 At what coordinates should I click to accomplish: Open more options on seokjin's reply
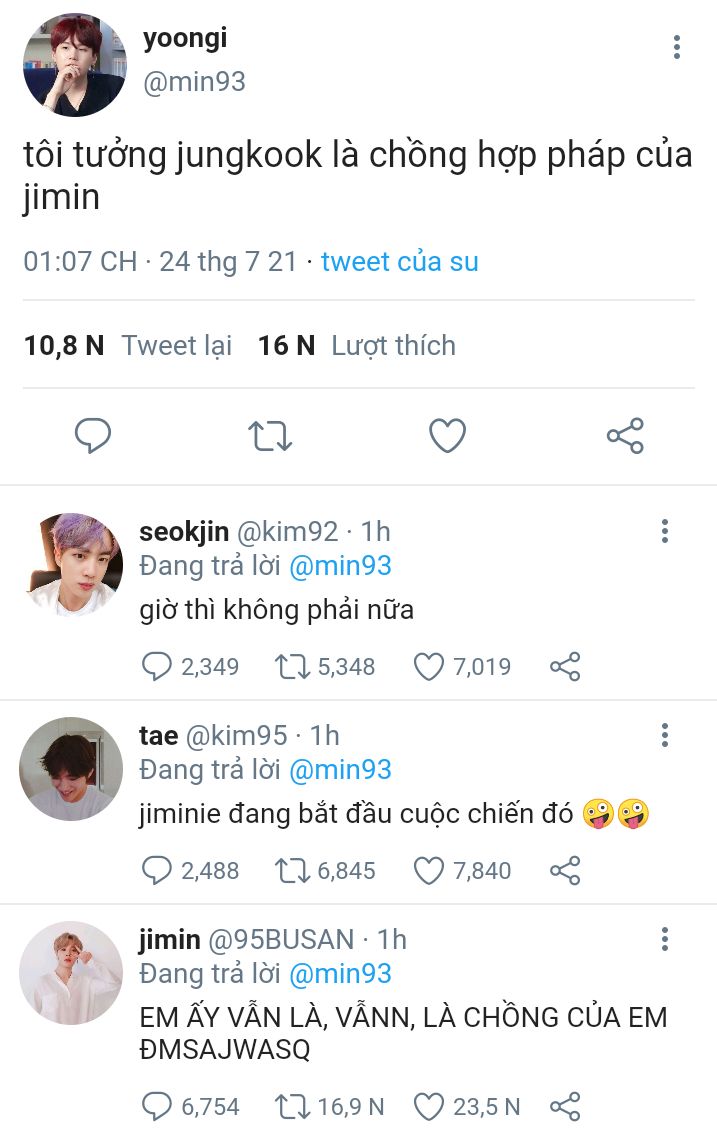[664, 531]
